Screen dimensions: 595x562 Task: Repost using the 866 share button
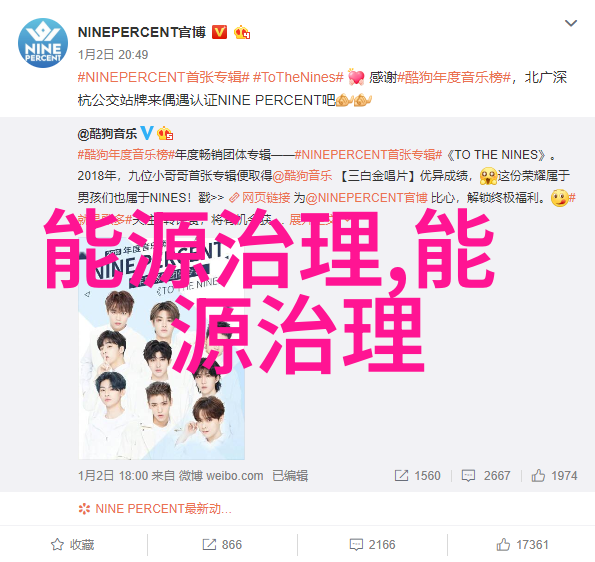[x=222, y=545]
